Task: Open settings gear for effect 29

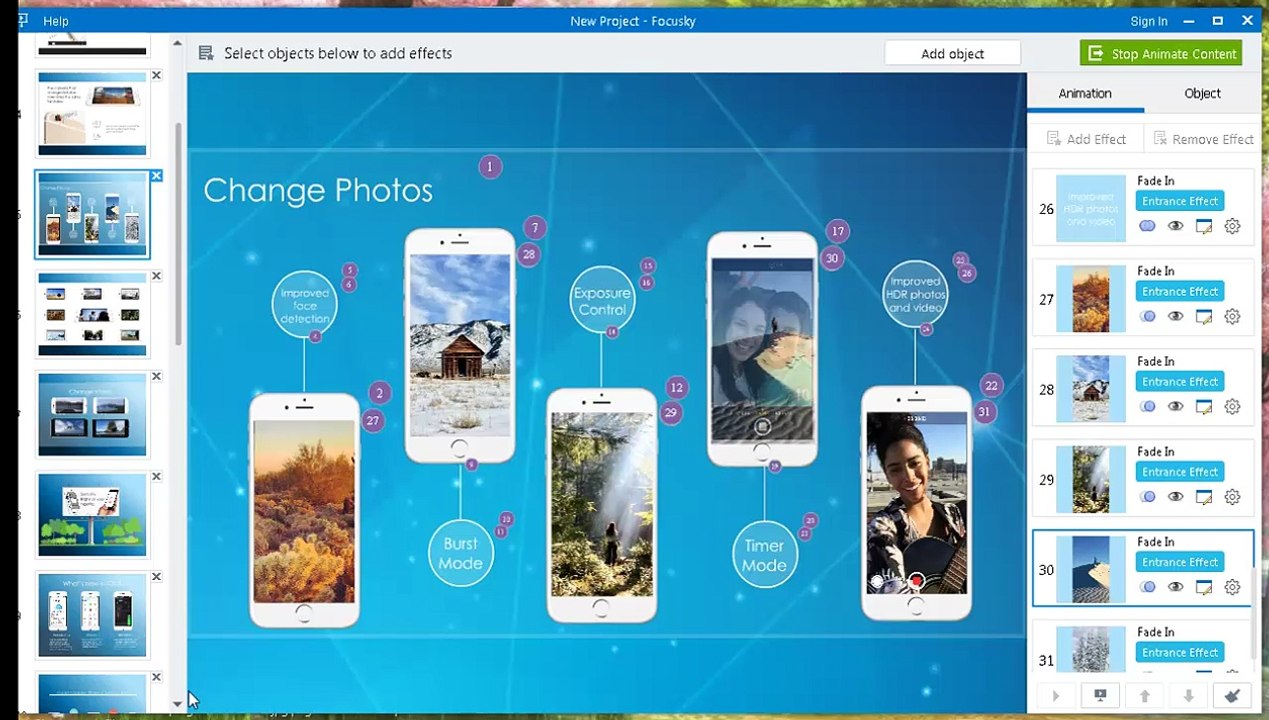Action: pos(1232,496)
